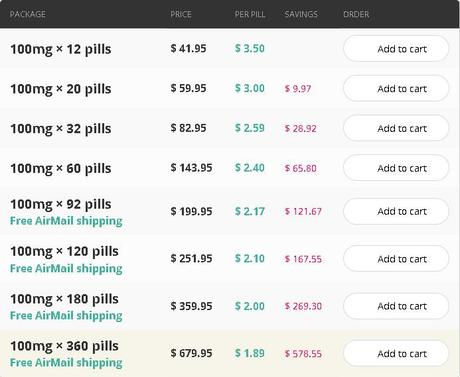The image size is (460, 377).
Task: Select the $ 41.95 price text
Action: pyautogui.click(x=188, y=49)
